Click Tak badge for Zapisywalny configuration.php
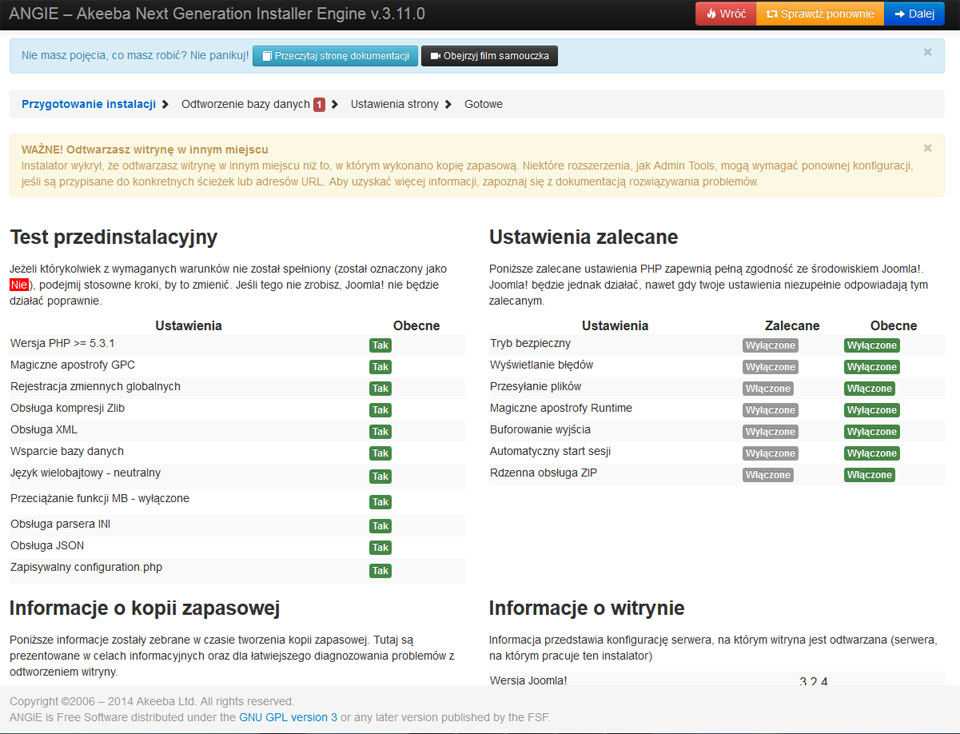Image resolution: width=960 pixels, height=734 pixels. tap(380, 571)
